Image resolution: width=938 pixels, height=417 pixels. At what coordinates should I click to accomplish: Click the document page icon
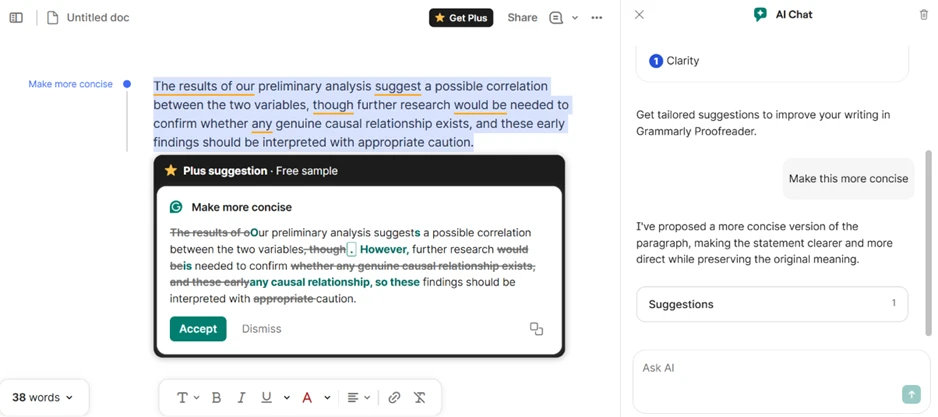pyautogui.click(x=53, y=18)
